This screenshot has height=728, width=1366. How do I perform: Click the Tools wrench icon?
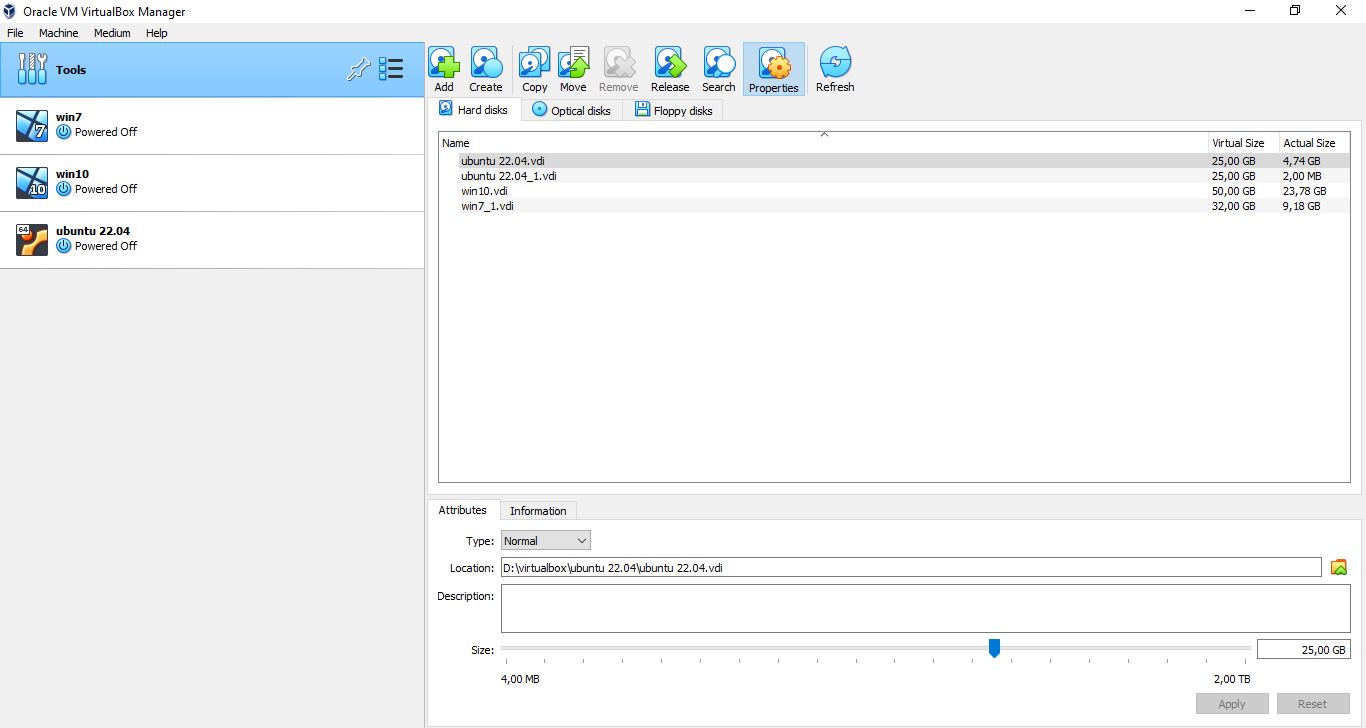[32, 69]
